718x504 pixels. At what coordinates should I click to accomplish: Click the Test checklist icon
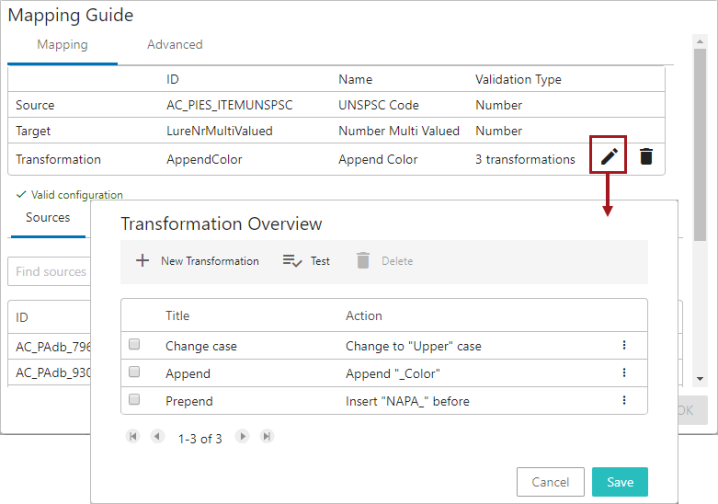(x=292, y=260)
